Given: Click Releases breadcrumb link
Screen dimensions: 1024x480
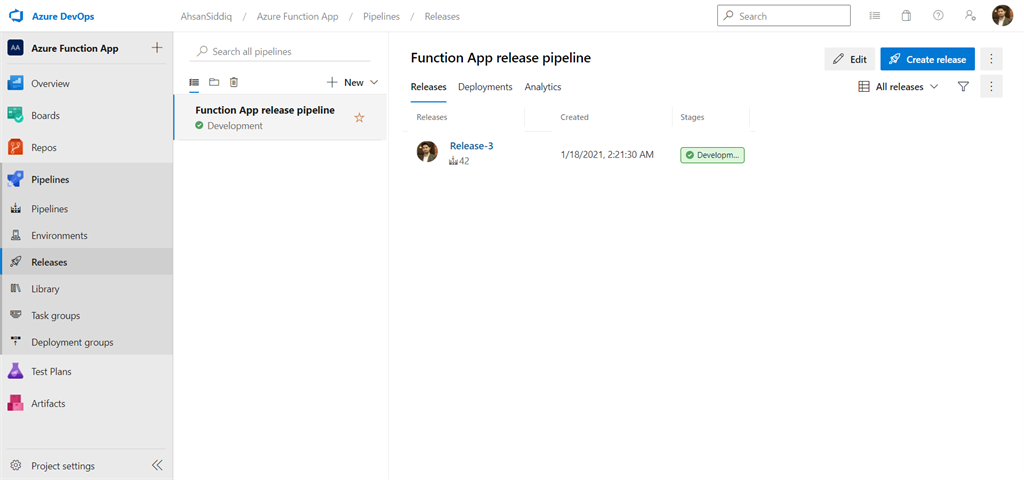Looking at the screenshot, I should tap(442, 16).
